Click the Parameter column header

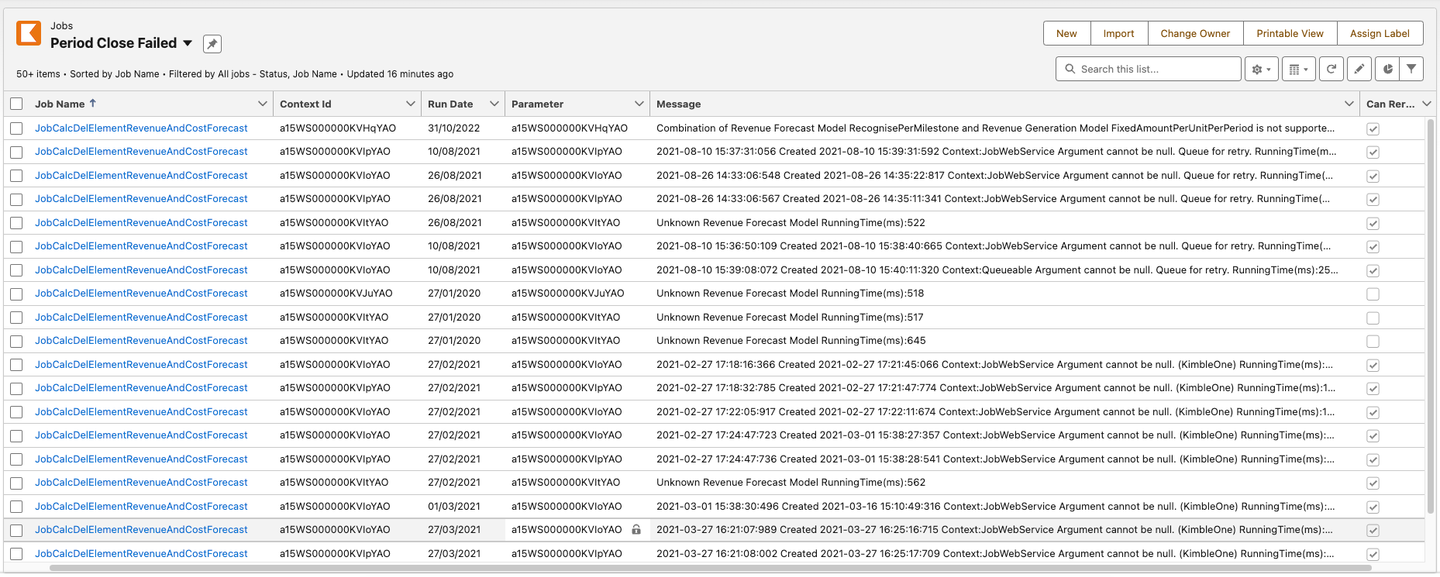click(537, 104)
